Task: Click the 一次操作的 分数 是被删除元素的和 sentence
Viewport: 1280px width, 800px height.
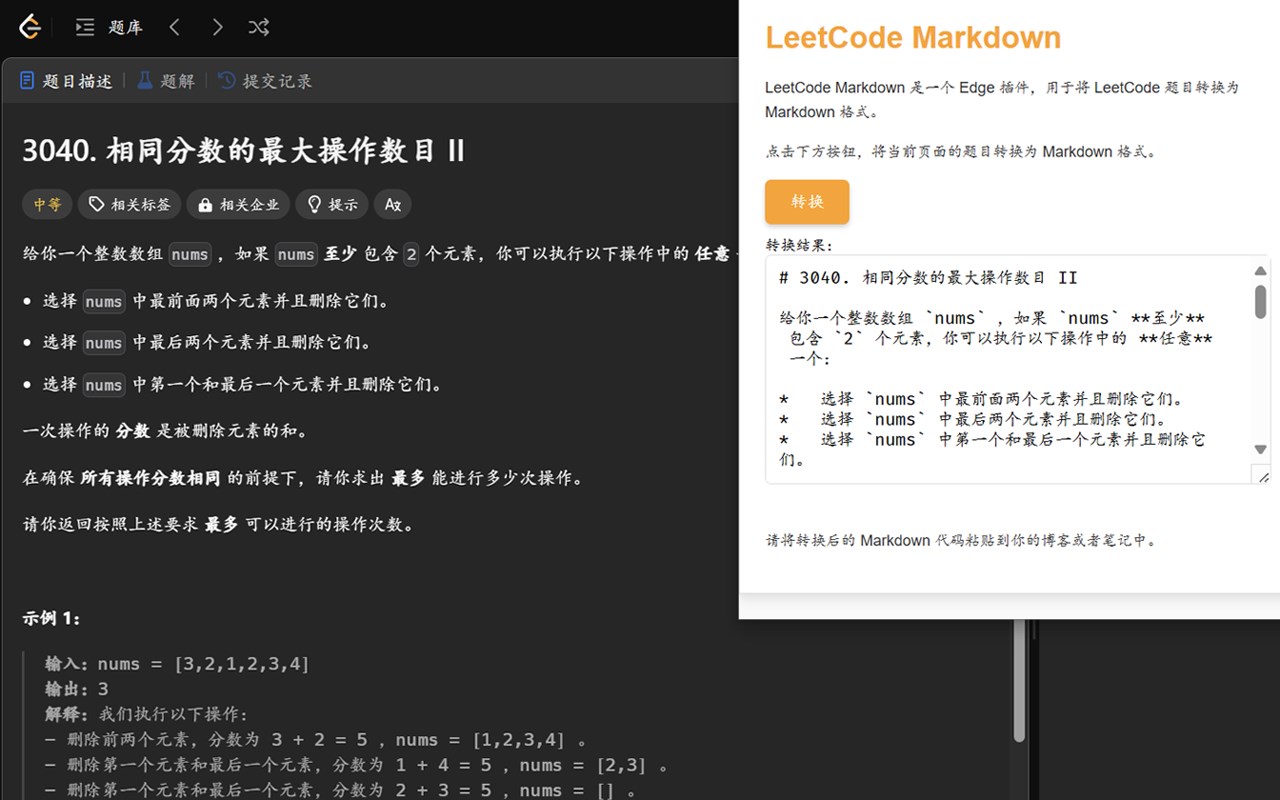Action: 166,431
